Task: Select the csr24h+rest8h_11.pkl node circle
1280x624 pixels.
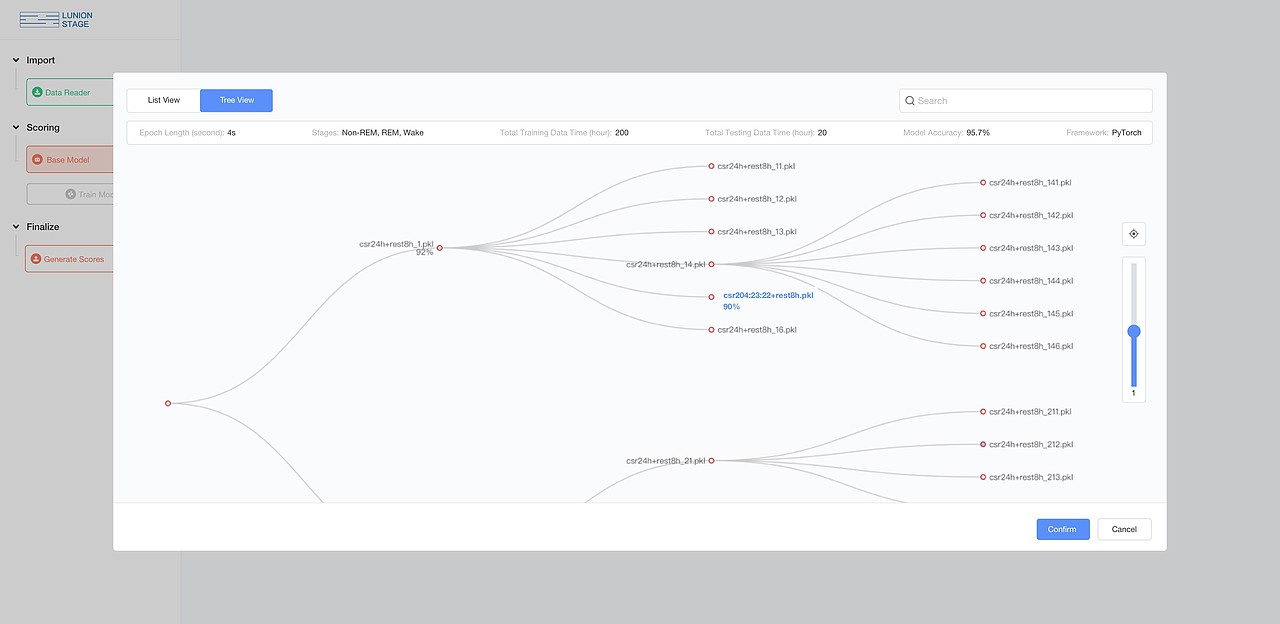Action: [711, 166]
